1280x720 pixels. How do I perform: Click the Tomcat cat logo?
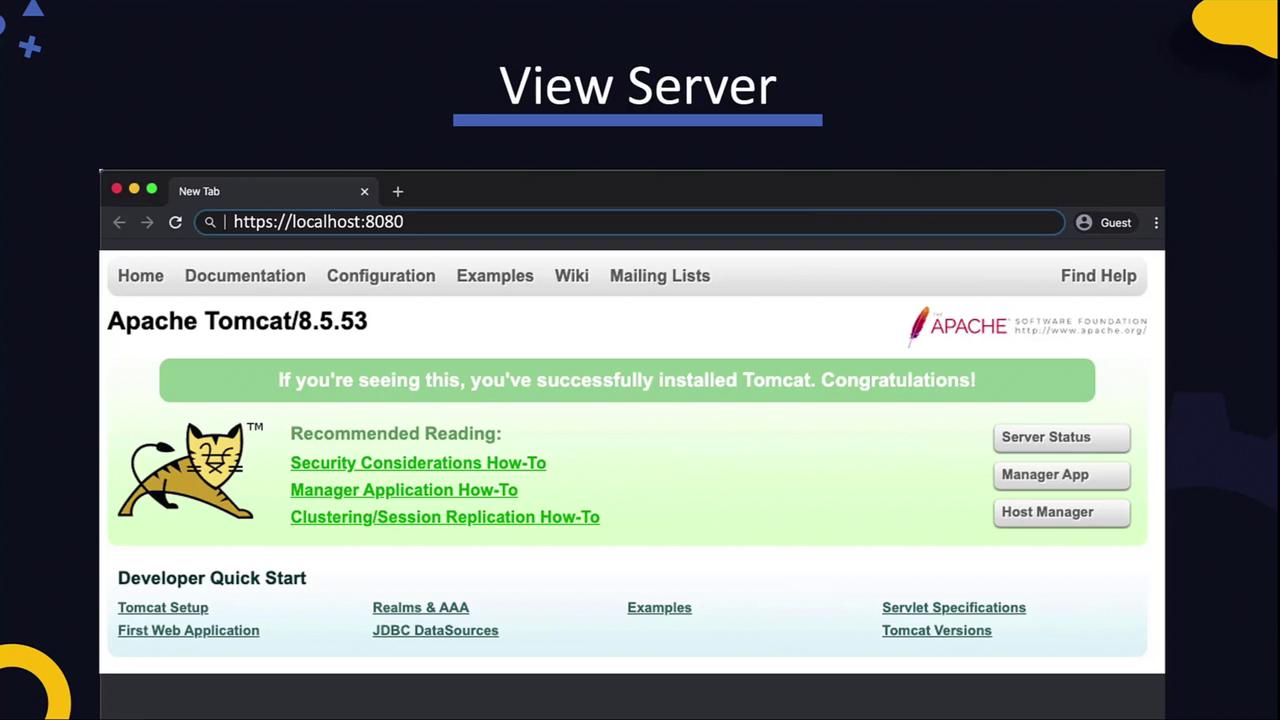coord(191,470)
